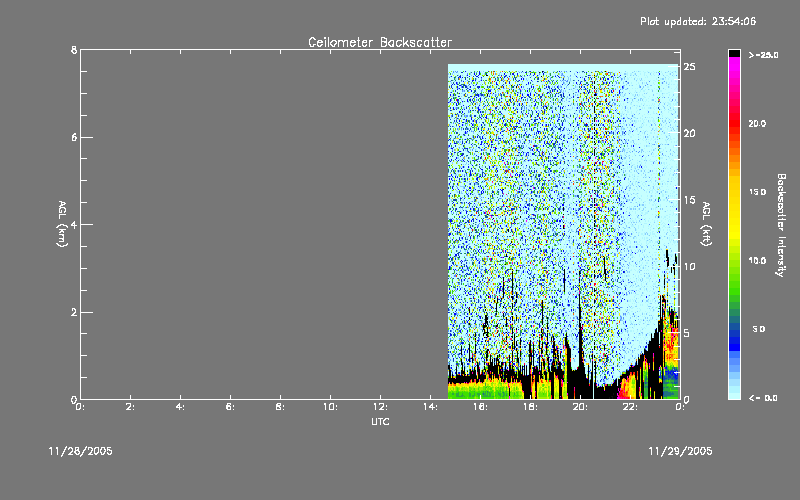Viewport: 800px width, 500px height.
Task: Click the '20:' hour label on time axis
Action: pyautogui.click(x=580, y=407)
